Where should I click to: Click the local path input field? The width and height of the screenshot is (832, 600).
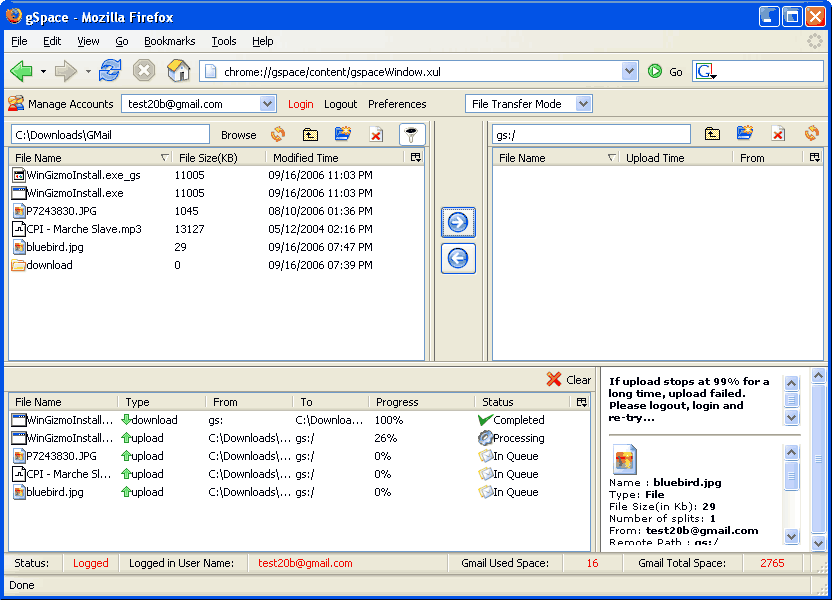(110, 135)
